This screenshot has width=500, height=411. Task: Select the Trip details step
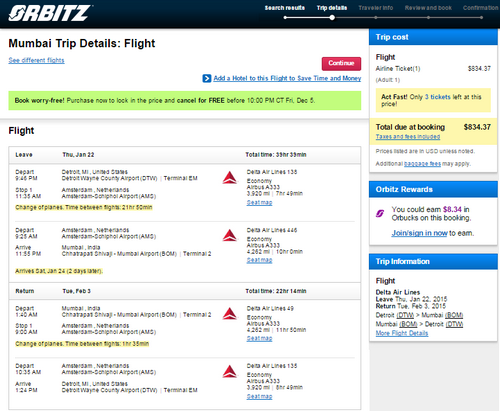(x=332, y=8)
